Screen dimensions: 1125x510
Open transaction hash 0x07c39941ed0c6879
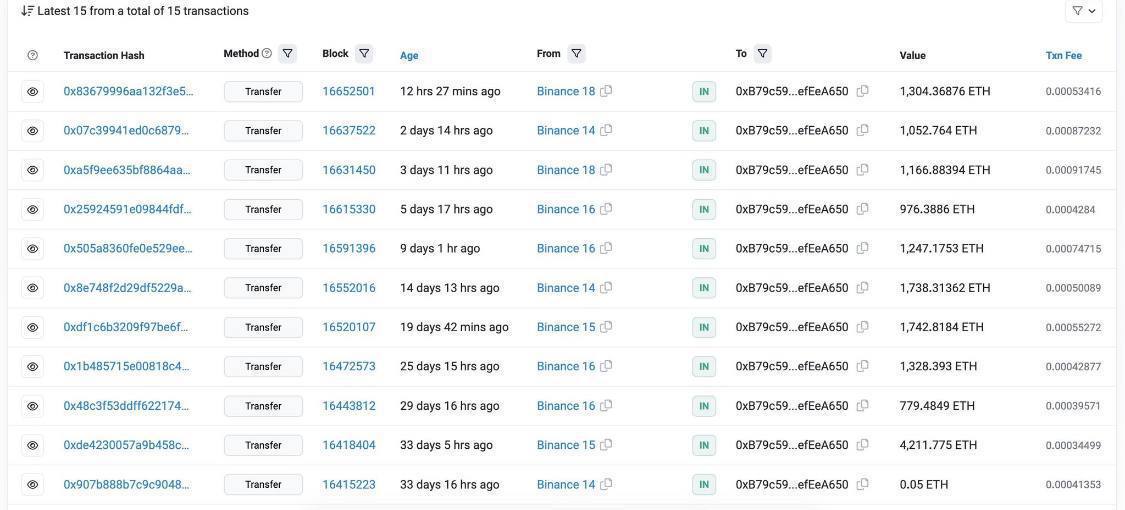pyautogui.click(x=128, y=130)
